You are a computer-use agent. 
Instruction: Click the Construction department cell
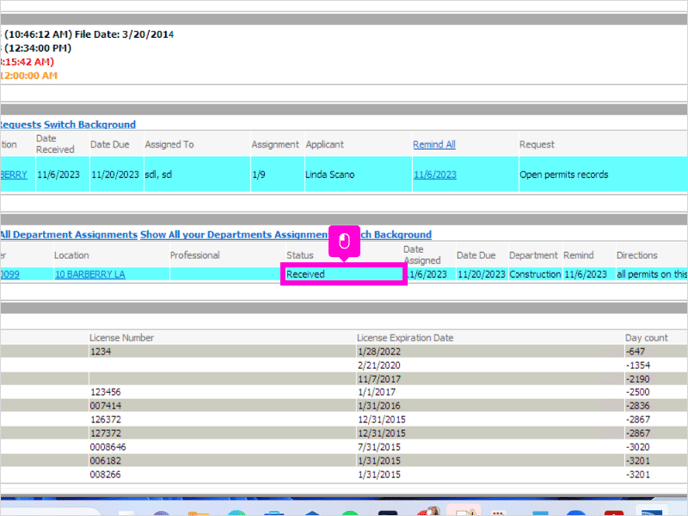535,275
